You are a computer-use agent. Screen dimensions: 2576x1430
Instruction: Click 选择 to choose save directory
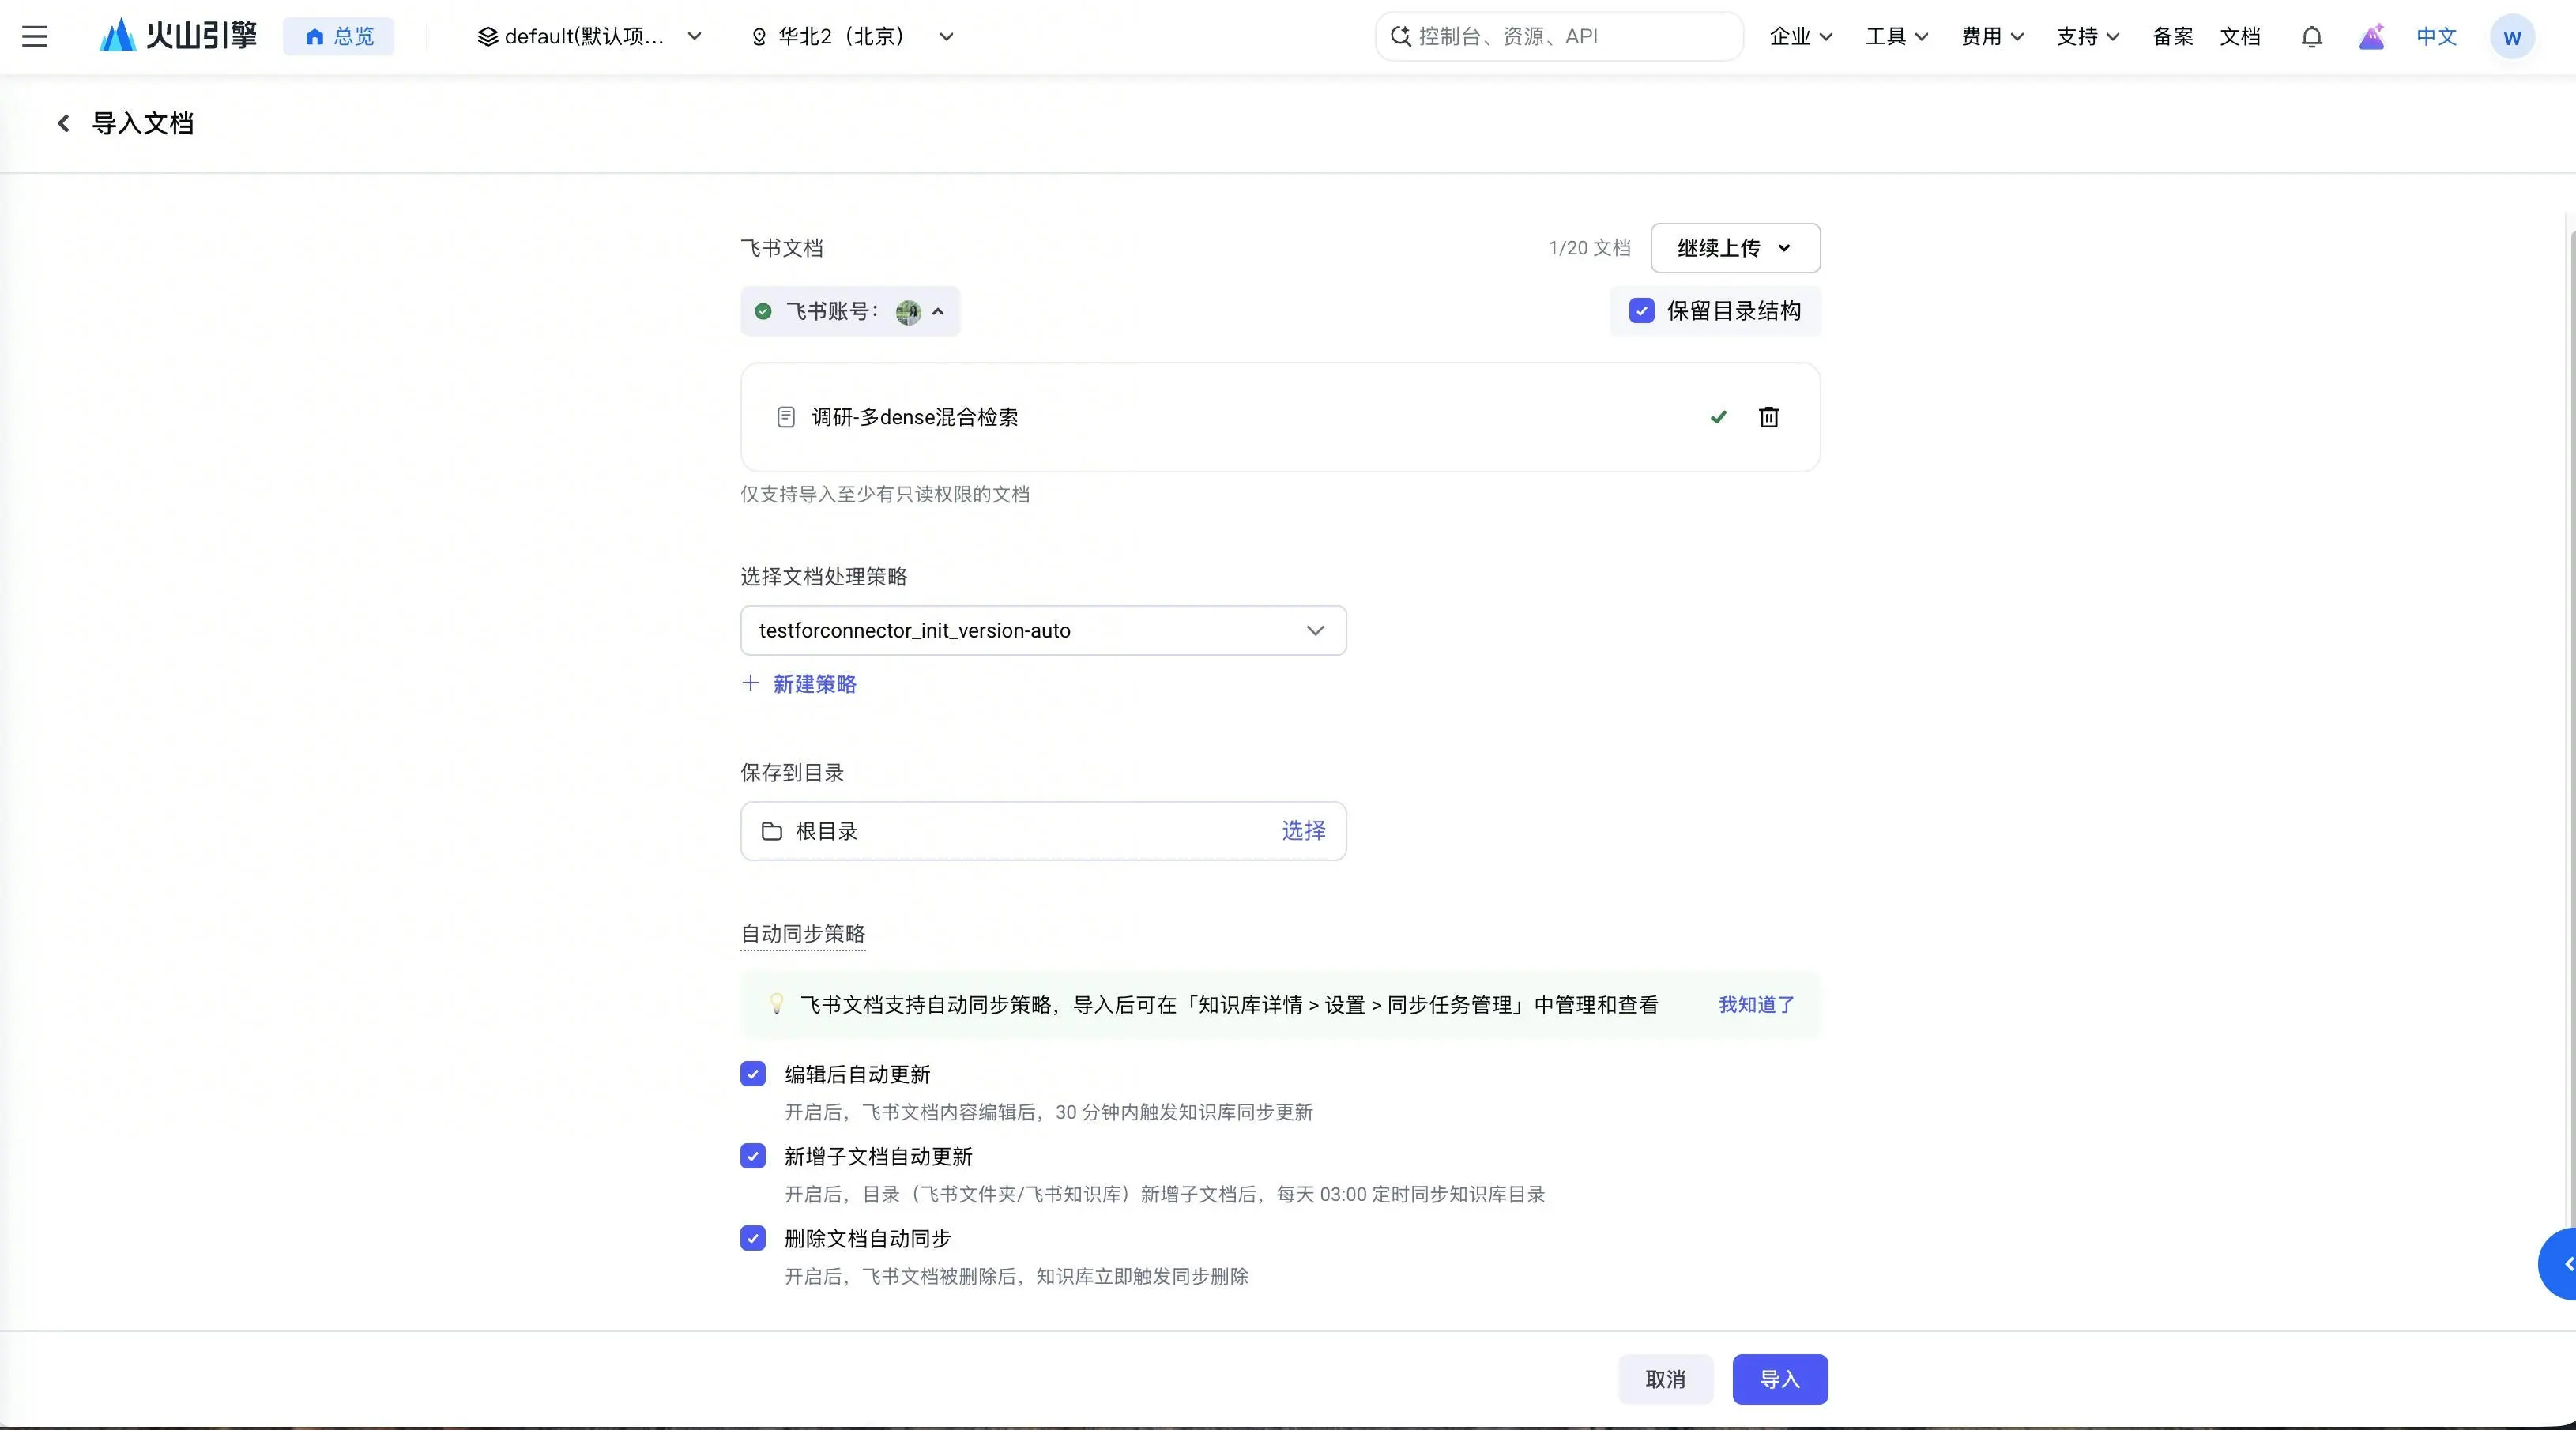pos(1303,830)
